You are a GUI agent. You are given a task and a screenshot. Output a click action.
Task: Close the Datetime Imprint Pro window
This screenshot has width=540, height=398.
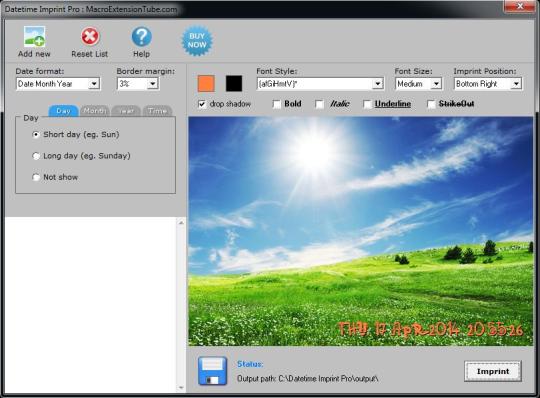[520, 6]
